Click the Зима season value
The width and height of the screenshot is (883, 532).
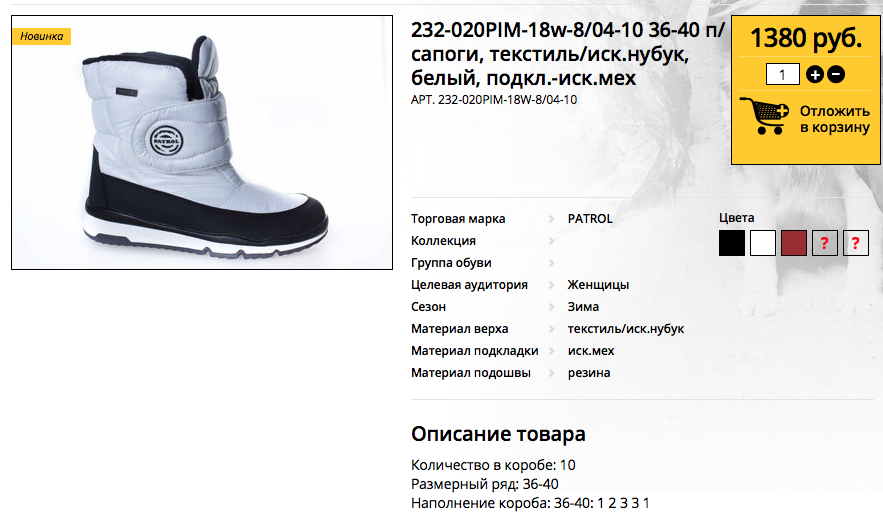583,307
